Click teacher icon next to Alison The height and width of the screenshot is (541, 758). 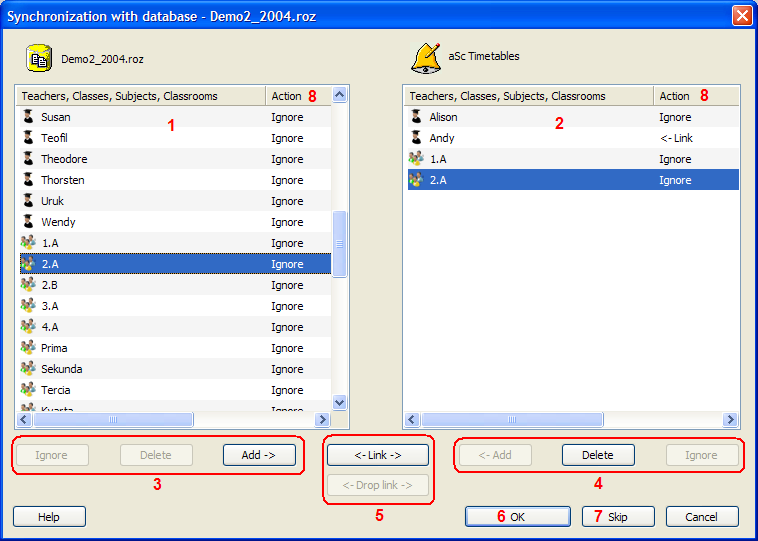(x=416, y=117)
